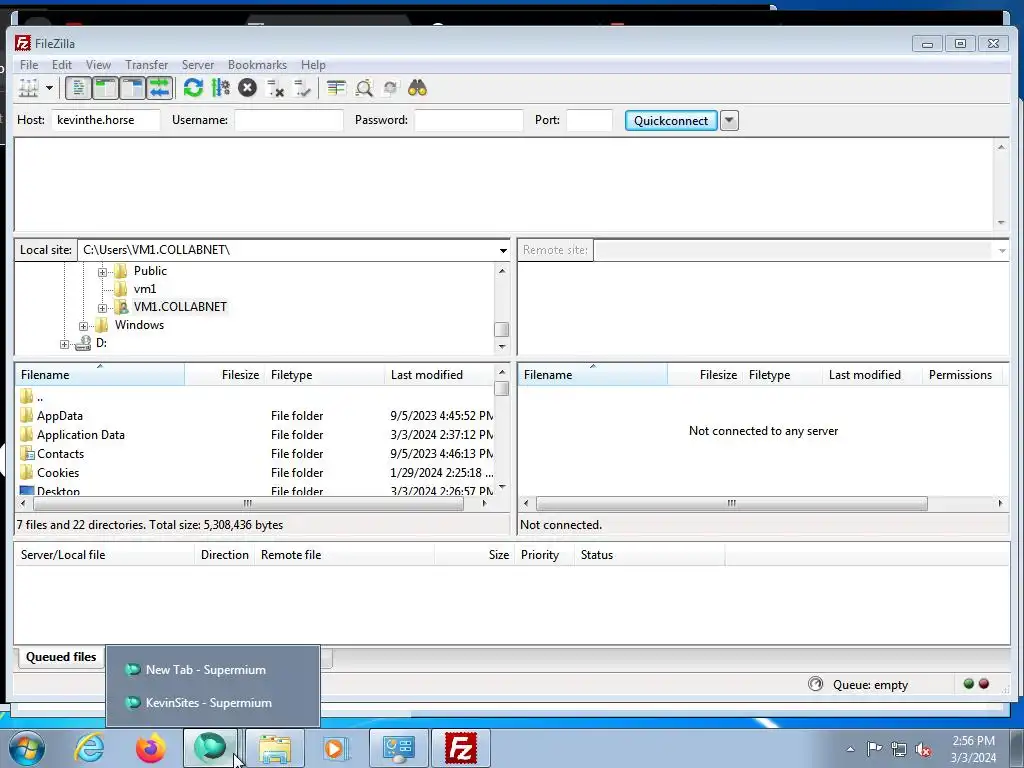The width and height of the screenshot is (1024, 768).
Task: Open the Help menu
Action: [x=313, y=65]
